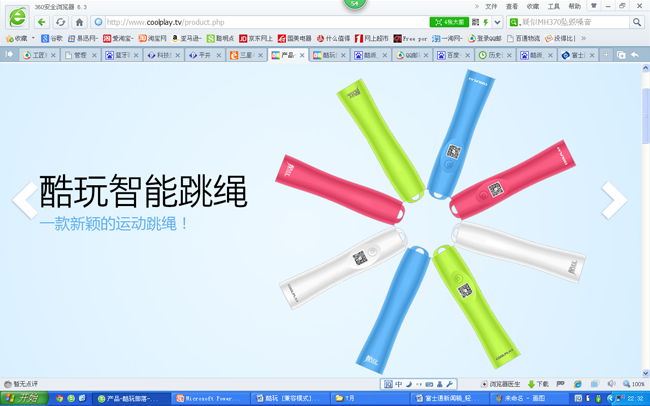This screenshot has height=406, width=650.
Task: Open the IME soft keyboard icon
Action: [429, 384]
